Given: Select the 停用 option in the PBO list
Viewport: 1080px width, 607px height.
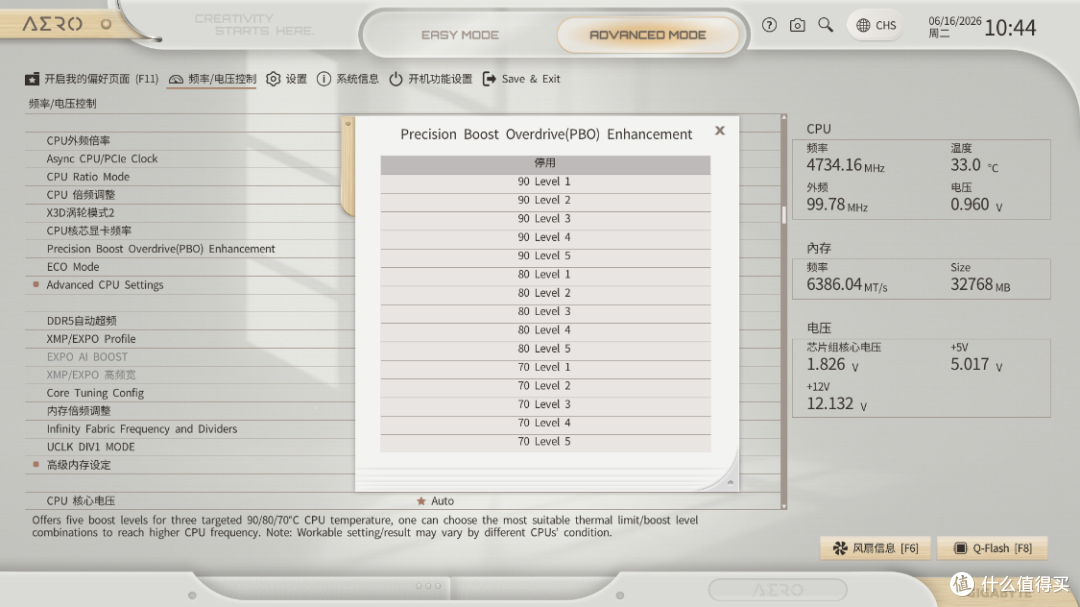Looking at the screenshot, I should click(545, 163).
